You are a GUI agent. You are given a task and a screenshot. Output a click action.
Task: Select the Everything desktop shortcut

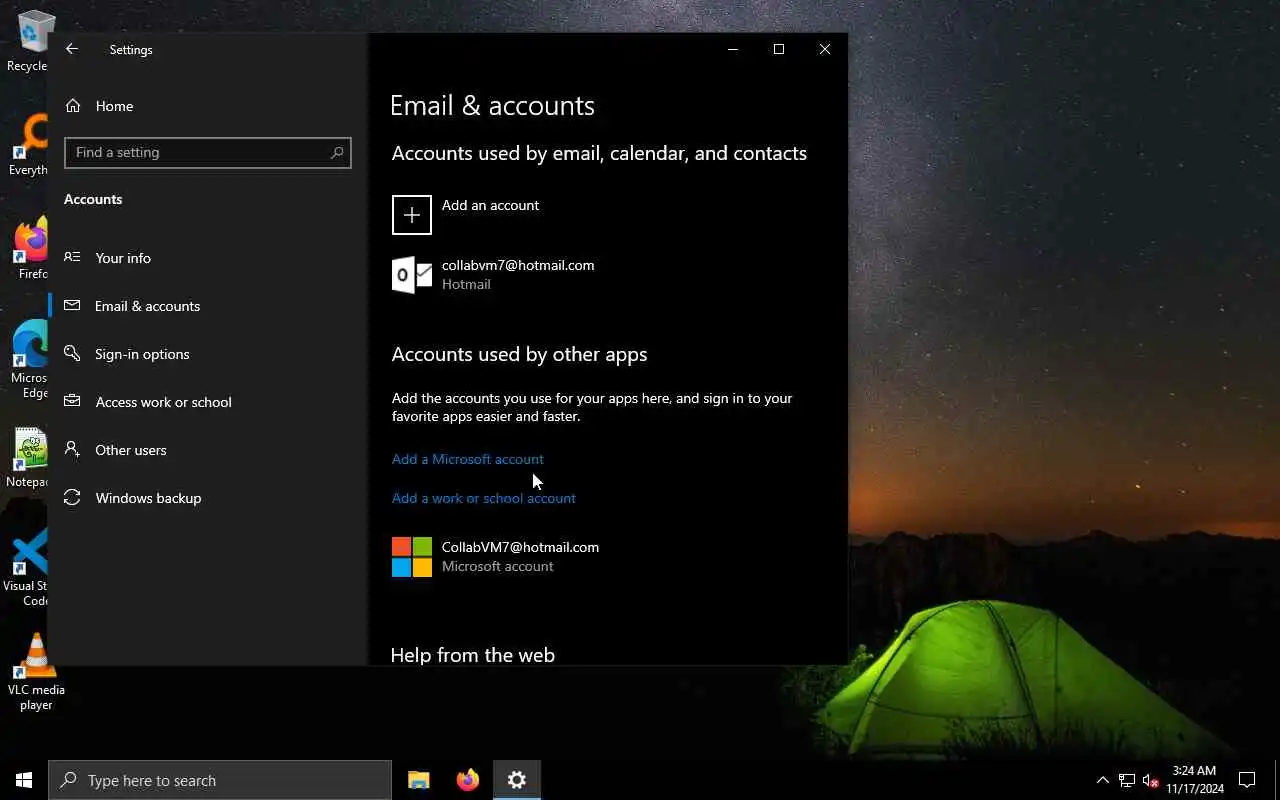28,146
